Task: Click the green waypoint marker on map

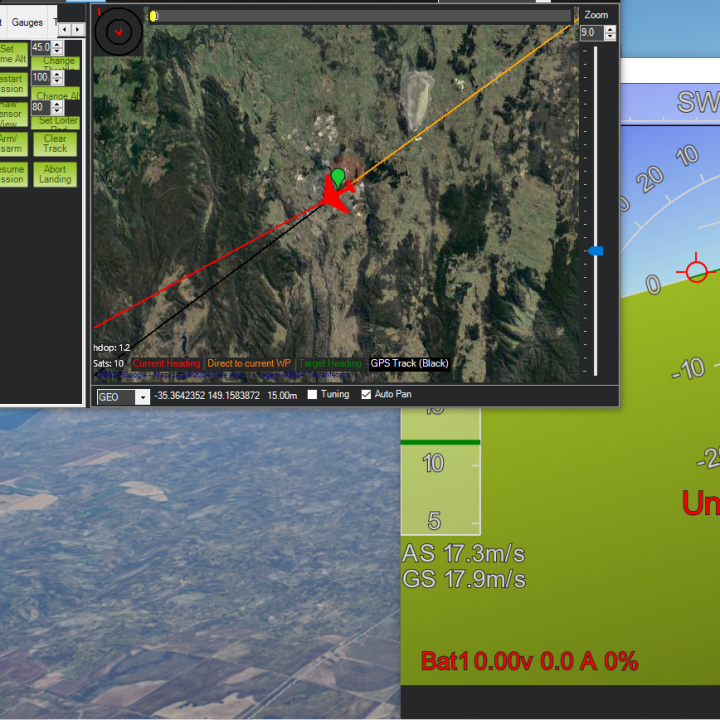Action: click(x=338, y=178)
